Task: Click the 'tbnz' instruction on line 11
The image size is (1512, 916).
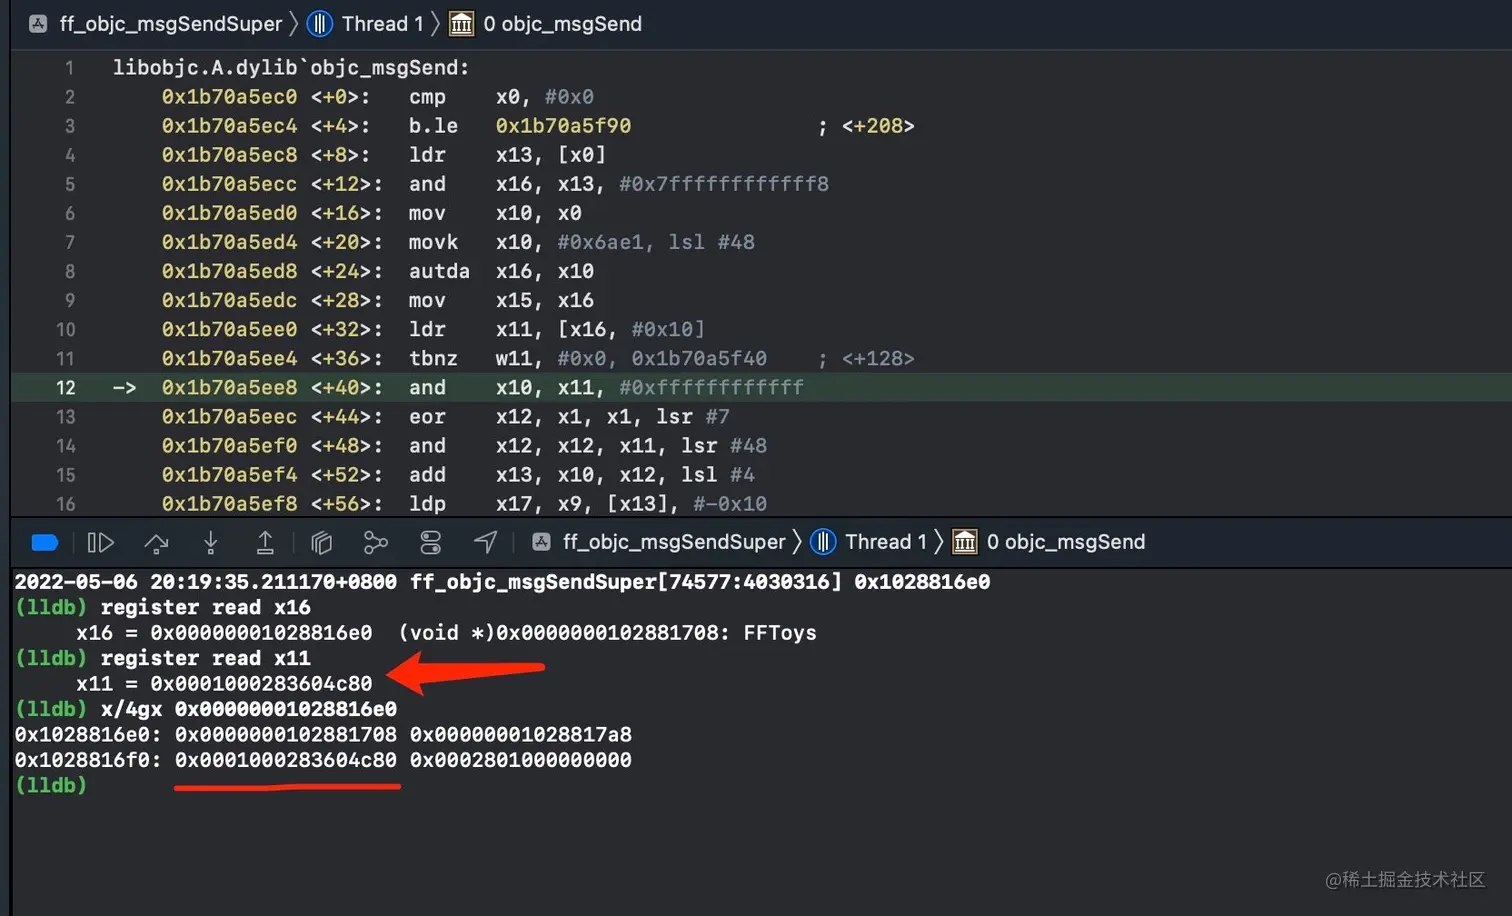Action: pos(433,358)
